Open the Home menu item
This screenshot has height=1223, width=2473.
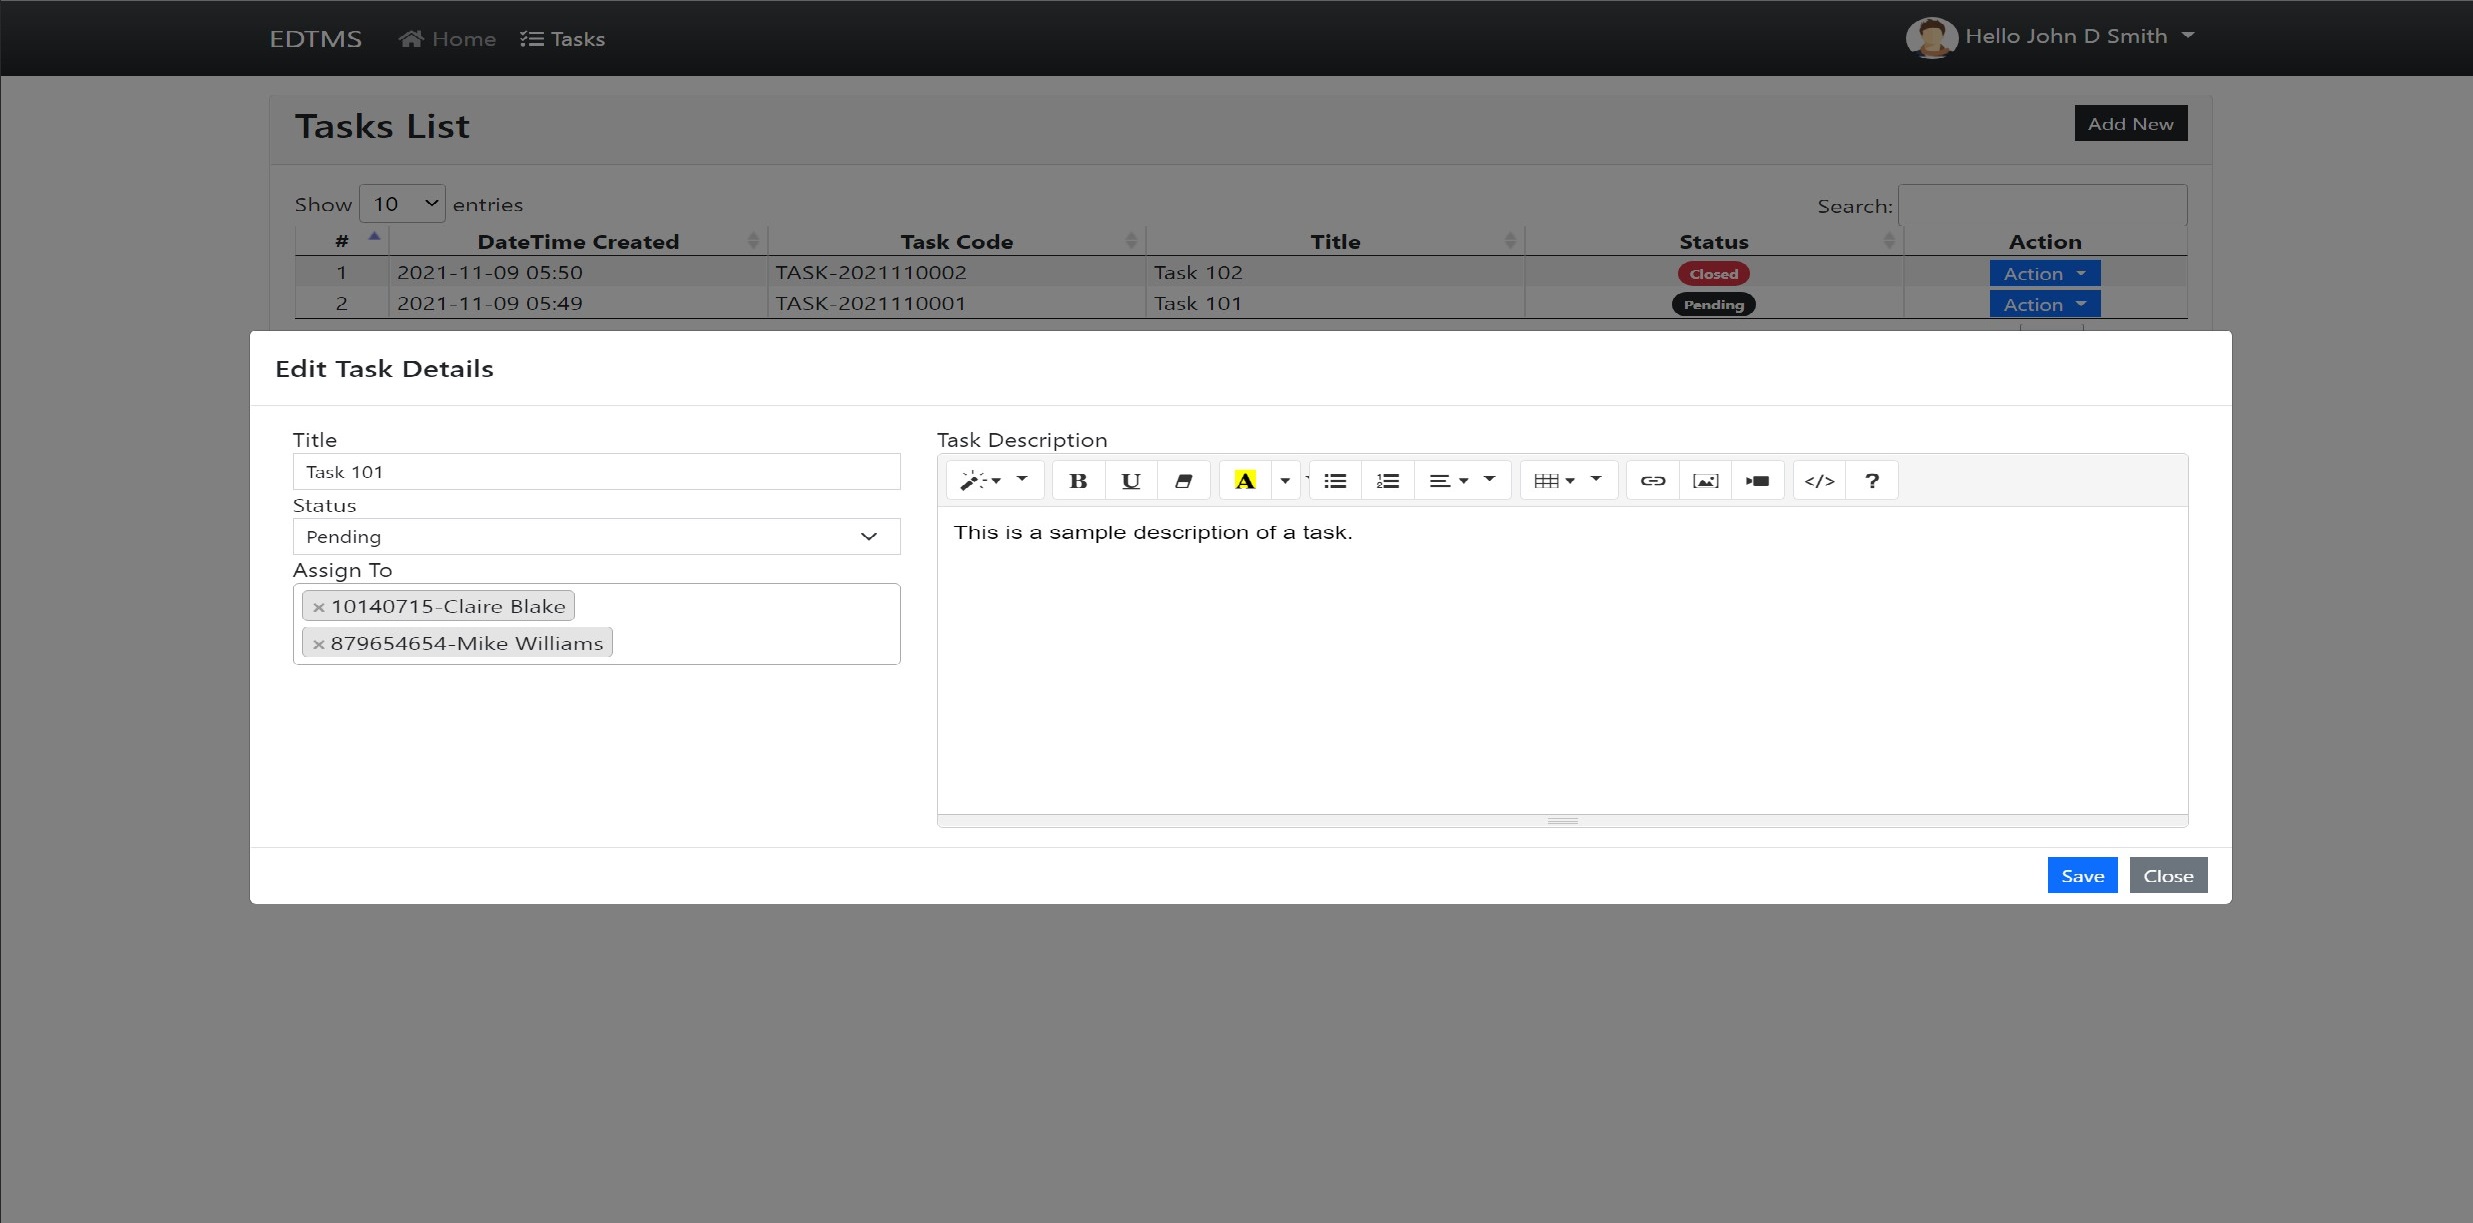pos(448,38)
